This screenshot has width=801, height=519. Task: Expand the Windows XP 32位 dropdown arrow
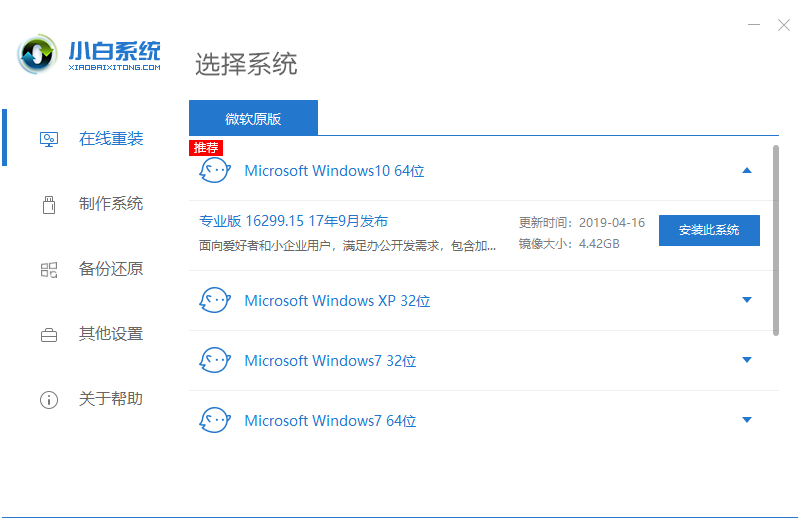click(x=746, y=301)
